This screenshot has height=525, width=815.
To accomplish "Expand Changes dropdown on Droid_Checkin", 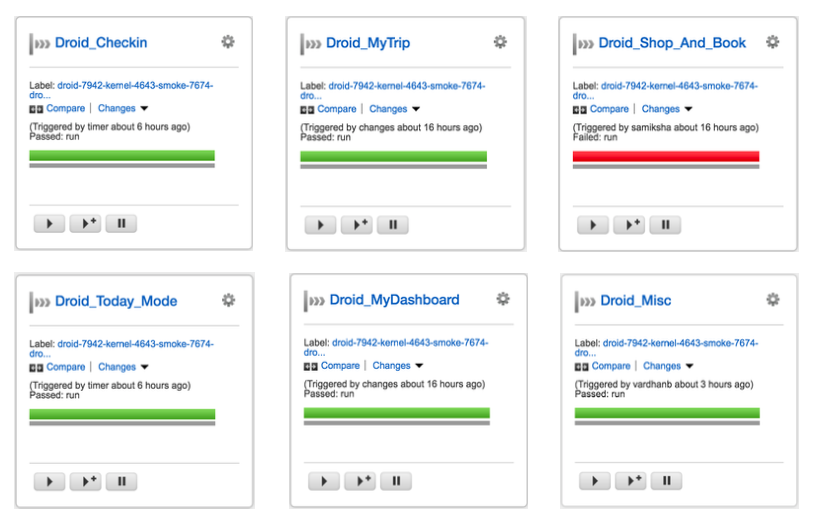I will [x=124, y=109].
